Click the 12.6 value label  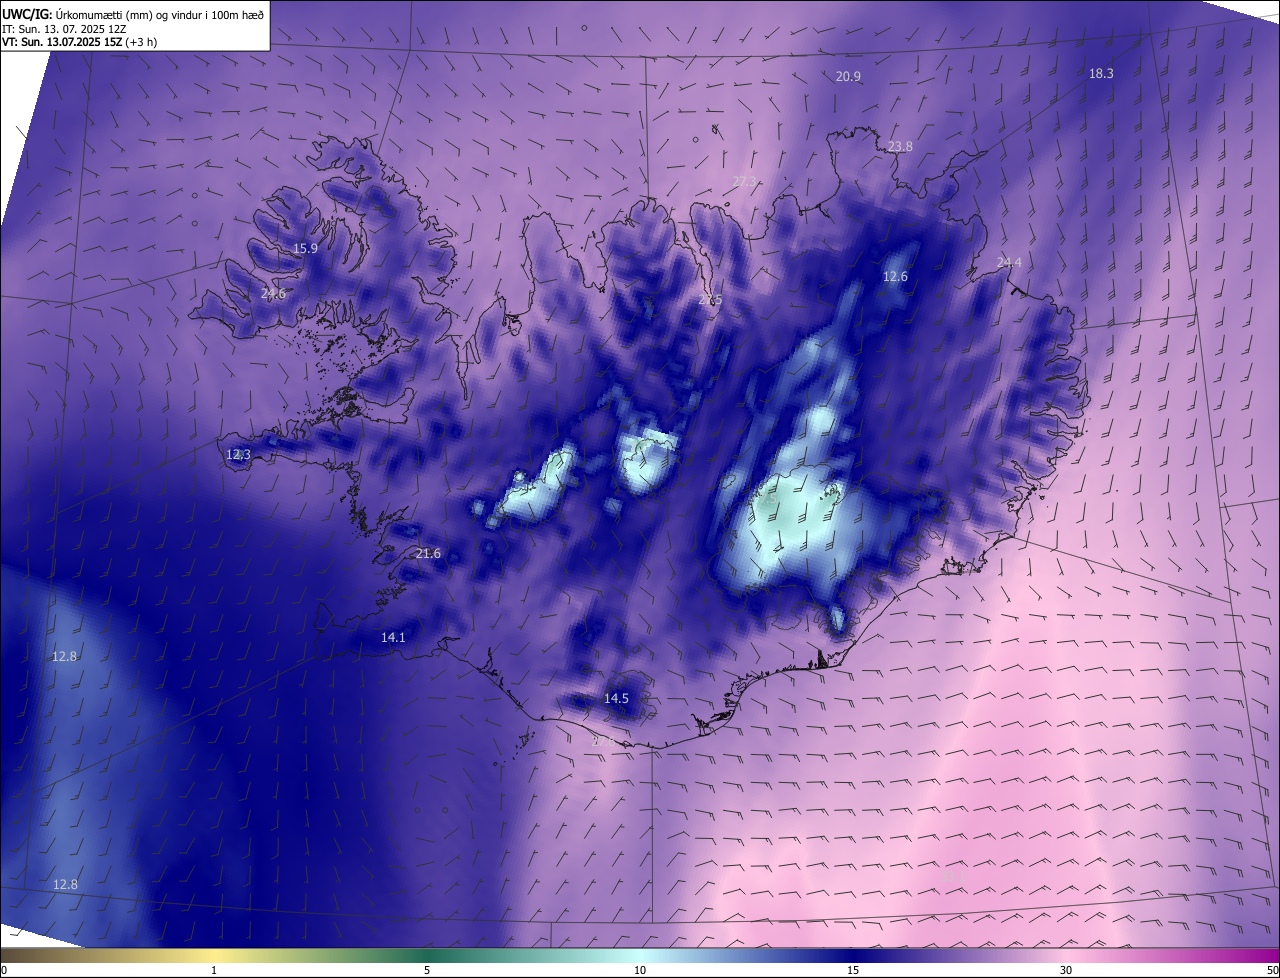point(895,277)
